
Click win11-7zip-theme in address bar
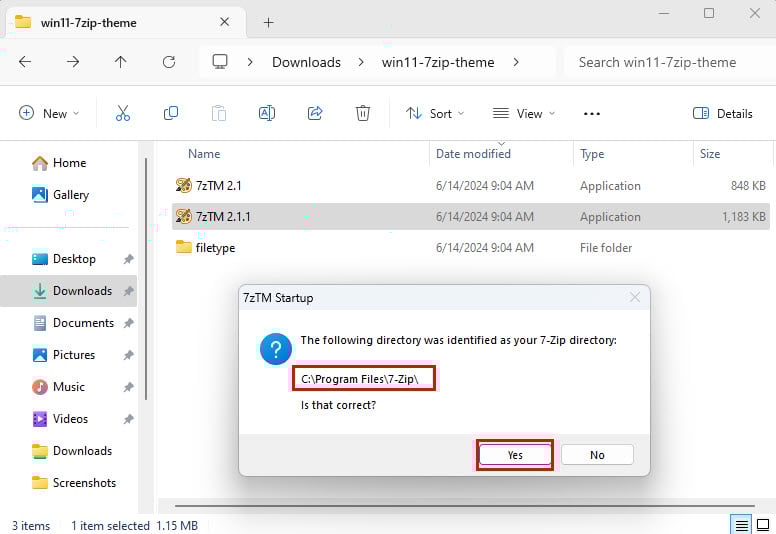[438, 62]
